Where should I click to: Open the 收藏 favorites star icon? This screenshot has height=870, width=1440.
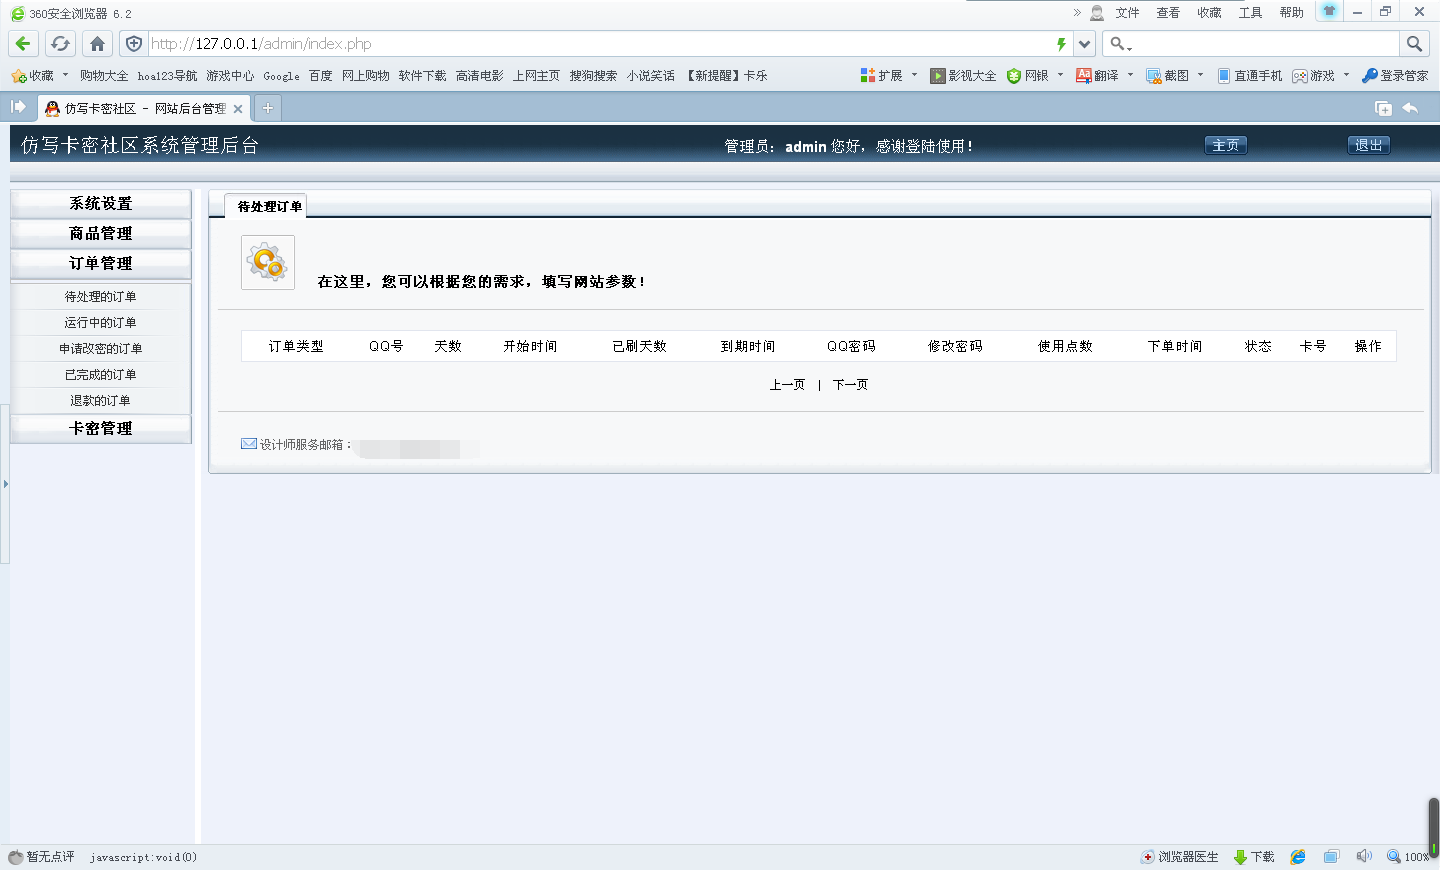click(x=19, y=76)
